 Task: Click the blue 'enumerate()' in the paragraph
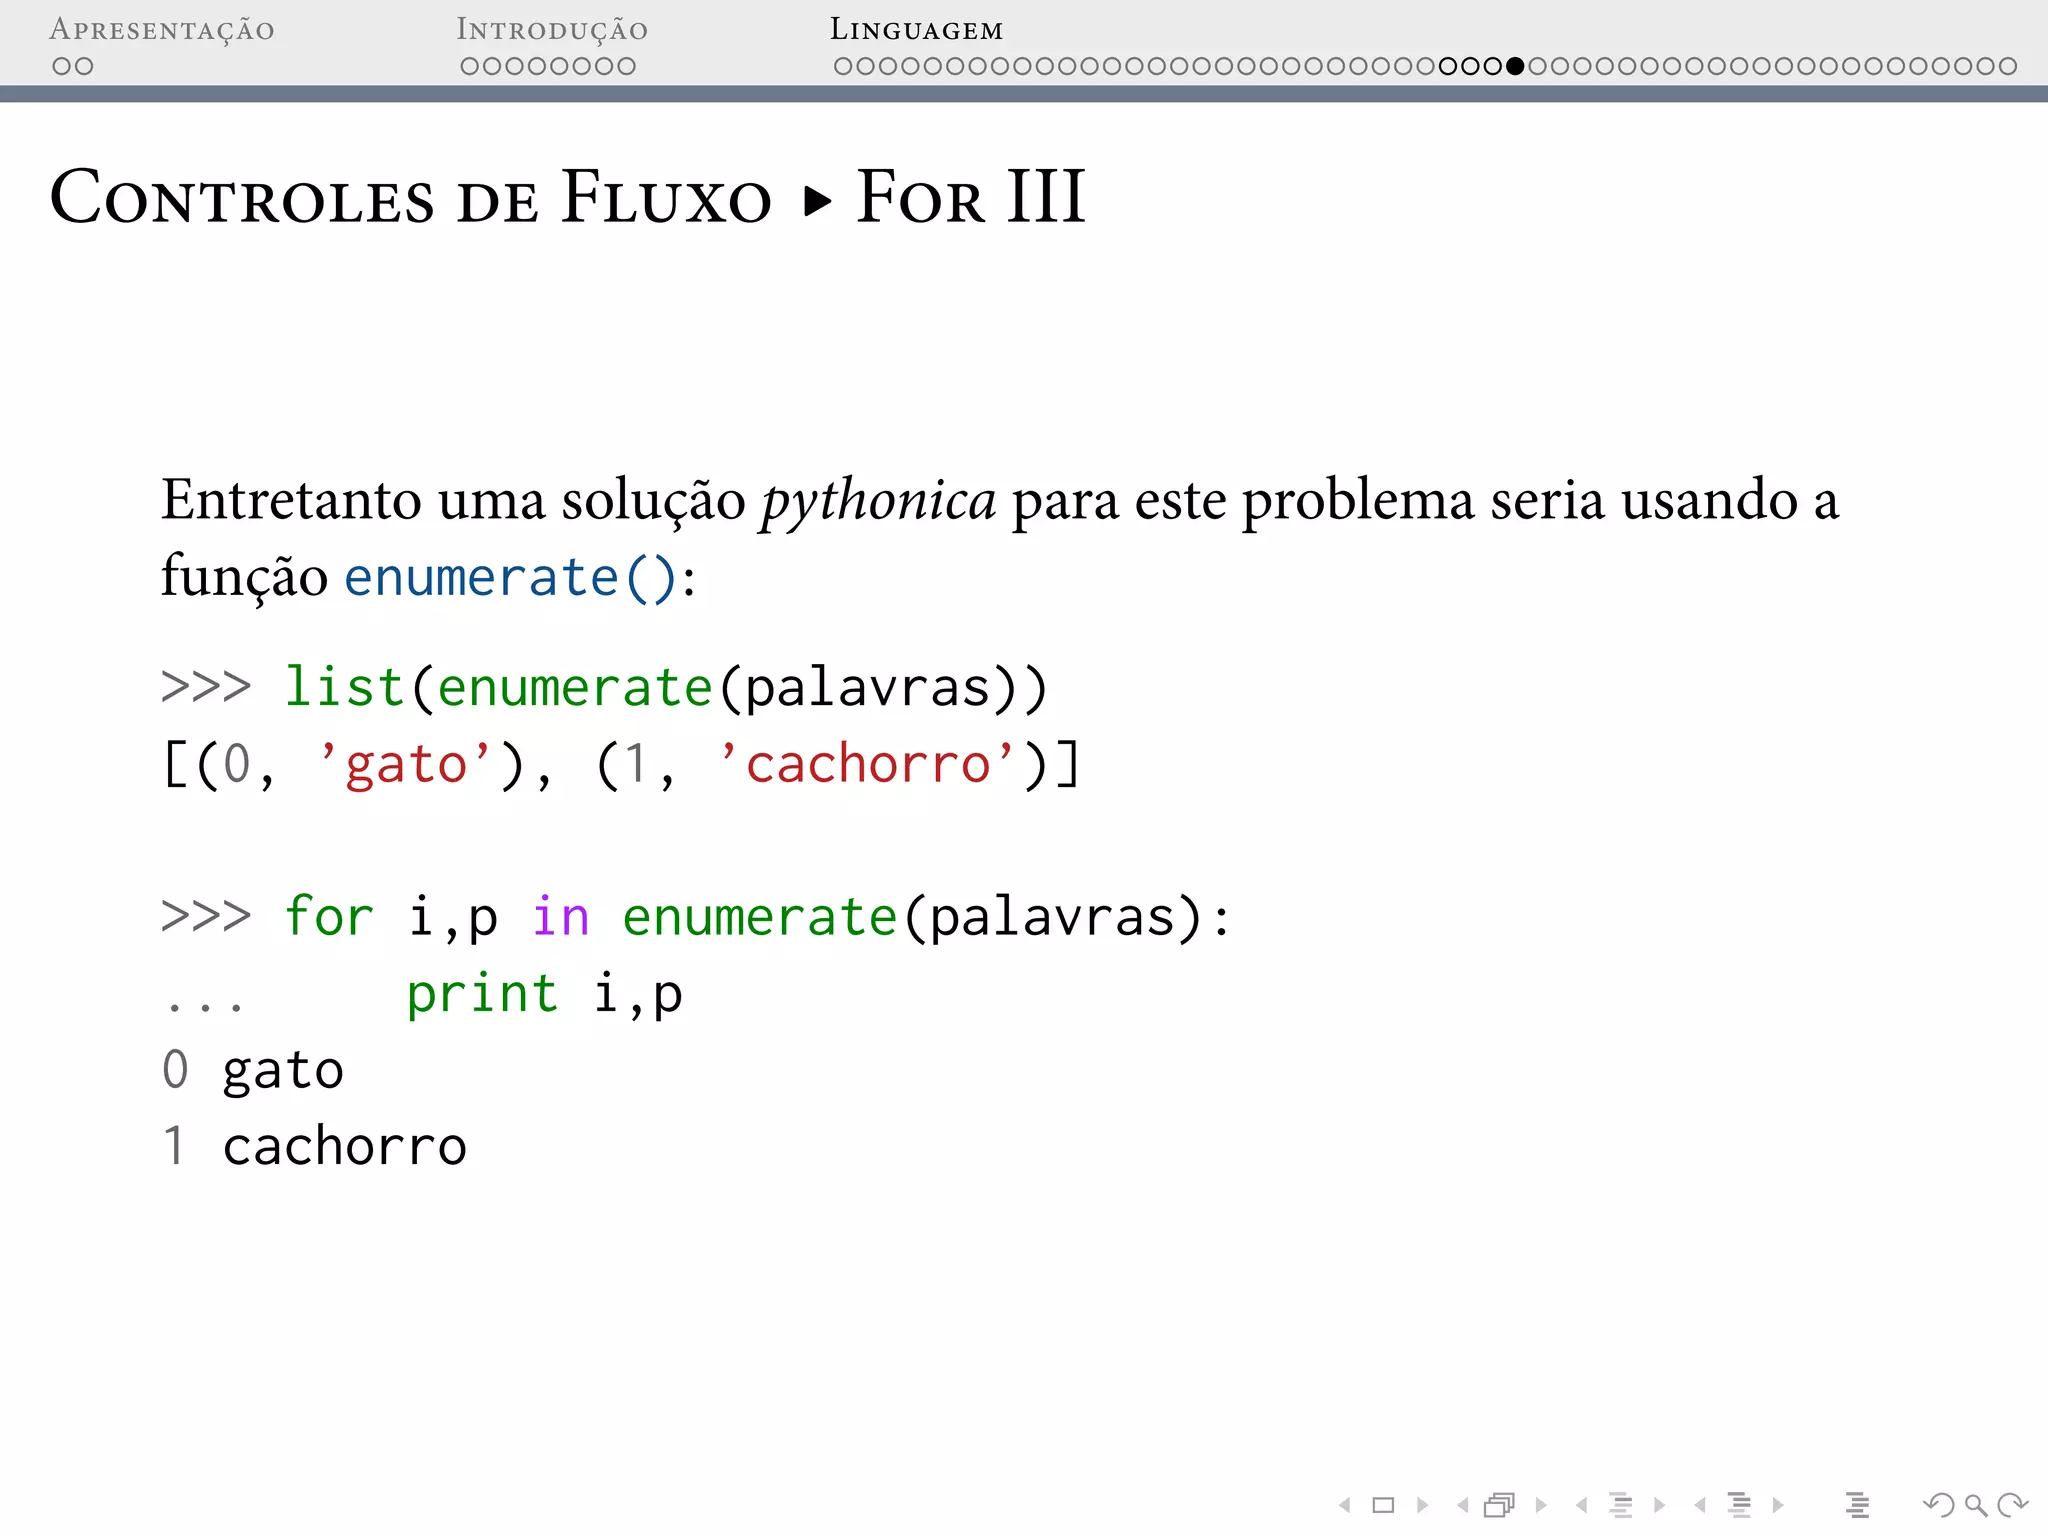(x=511, y=579)
